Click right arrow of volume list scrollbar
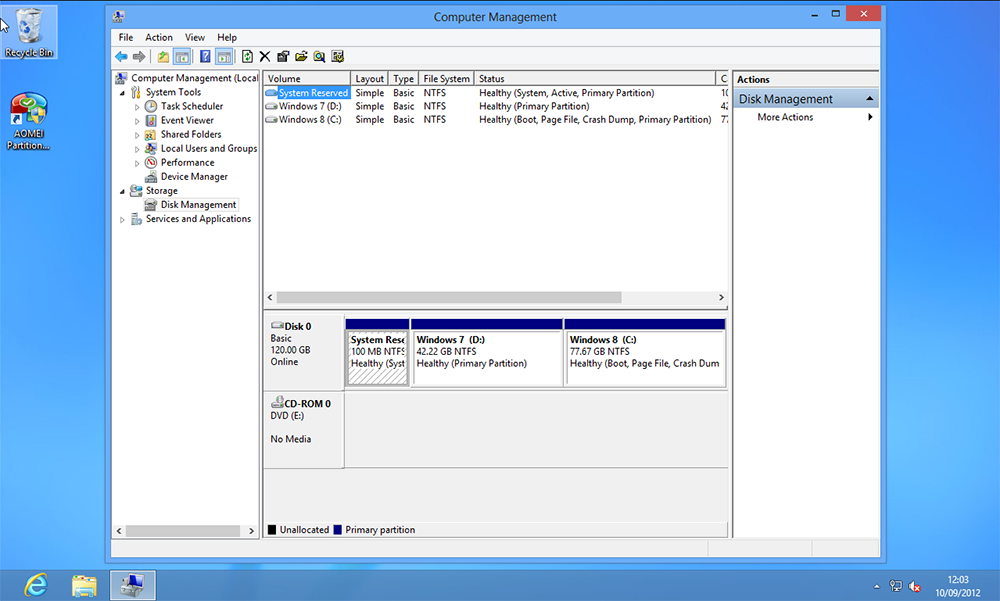 [721, 297]
